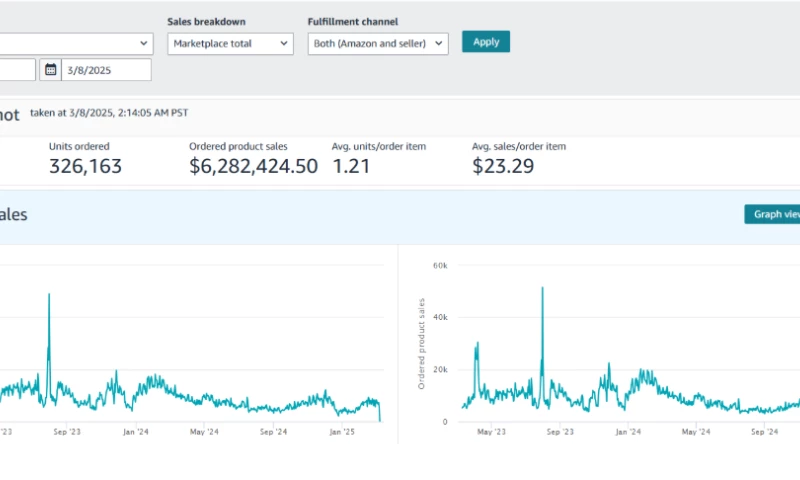Click the end date field showing 3/8/2025
This screenshot has height=480, width=800.
click(x=106, y=70)
